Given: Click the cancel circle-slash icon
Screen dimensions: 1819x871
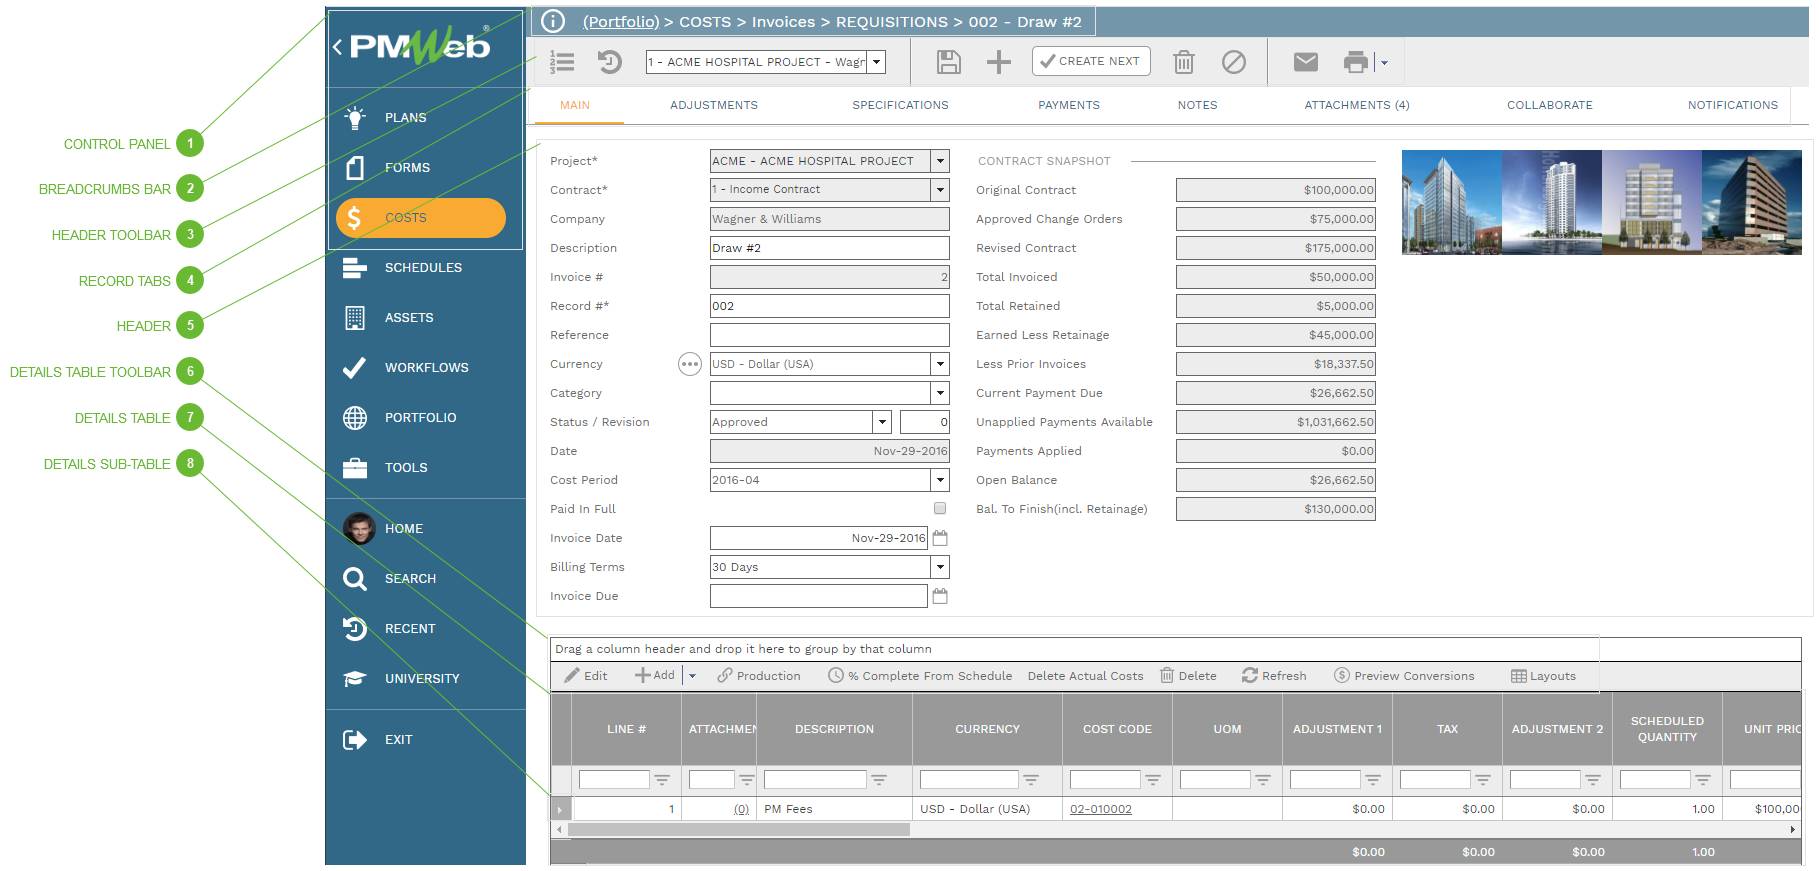Looking at the screenshot, I should 1233,62.
